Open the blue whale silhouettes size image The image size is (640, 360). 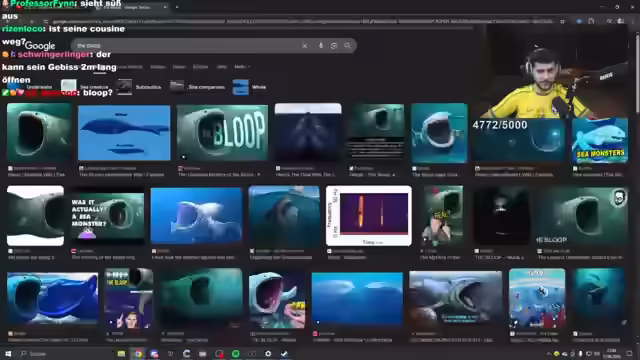pyautogui.click(x=124, y=133)
